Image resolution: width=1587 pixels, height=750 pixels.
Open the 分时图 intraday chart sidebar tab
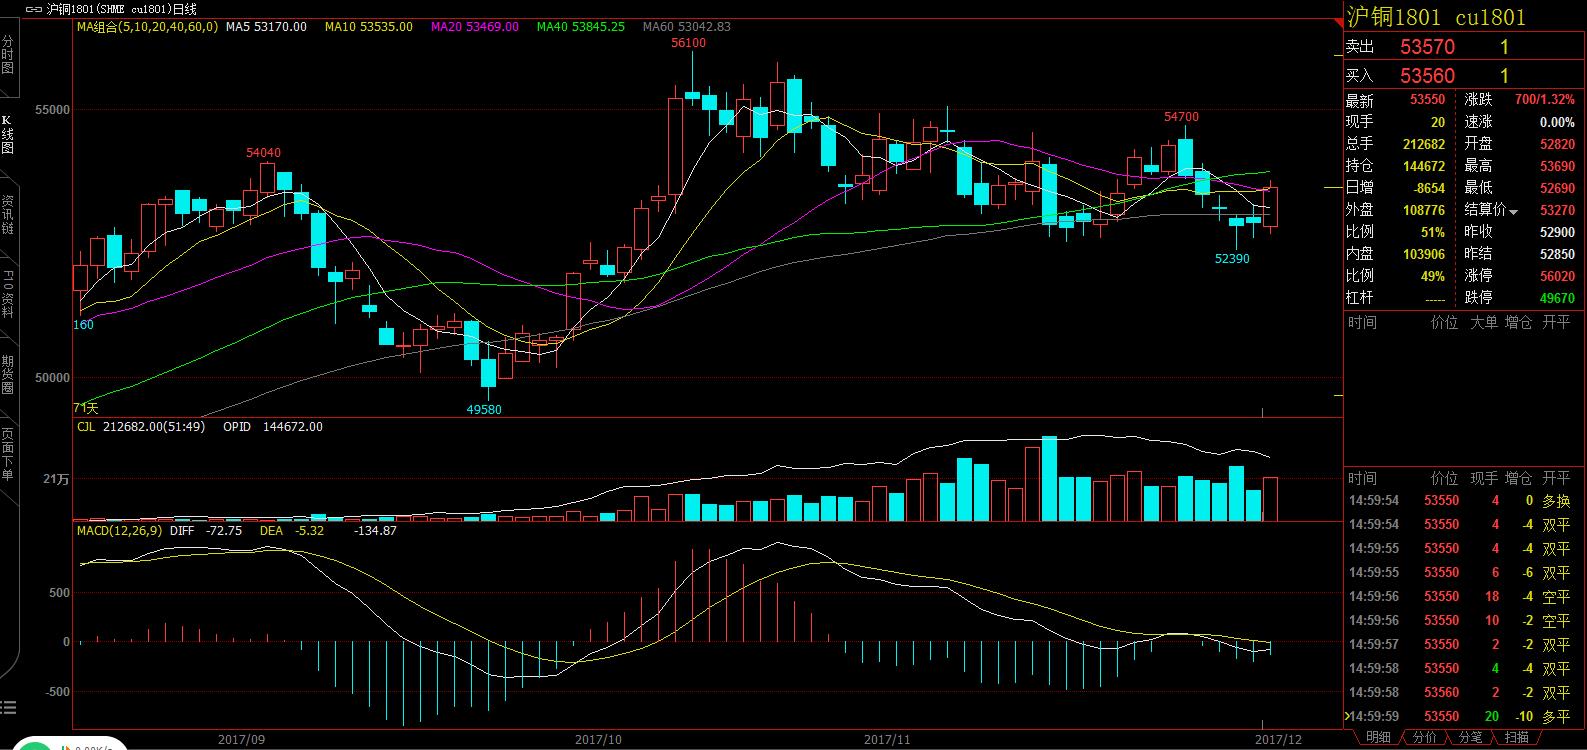pos(8,55)
